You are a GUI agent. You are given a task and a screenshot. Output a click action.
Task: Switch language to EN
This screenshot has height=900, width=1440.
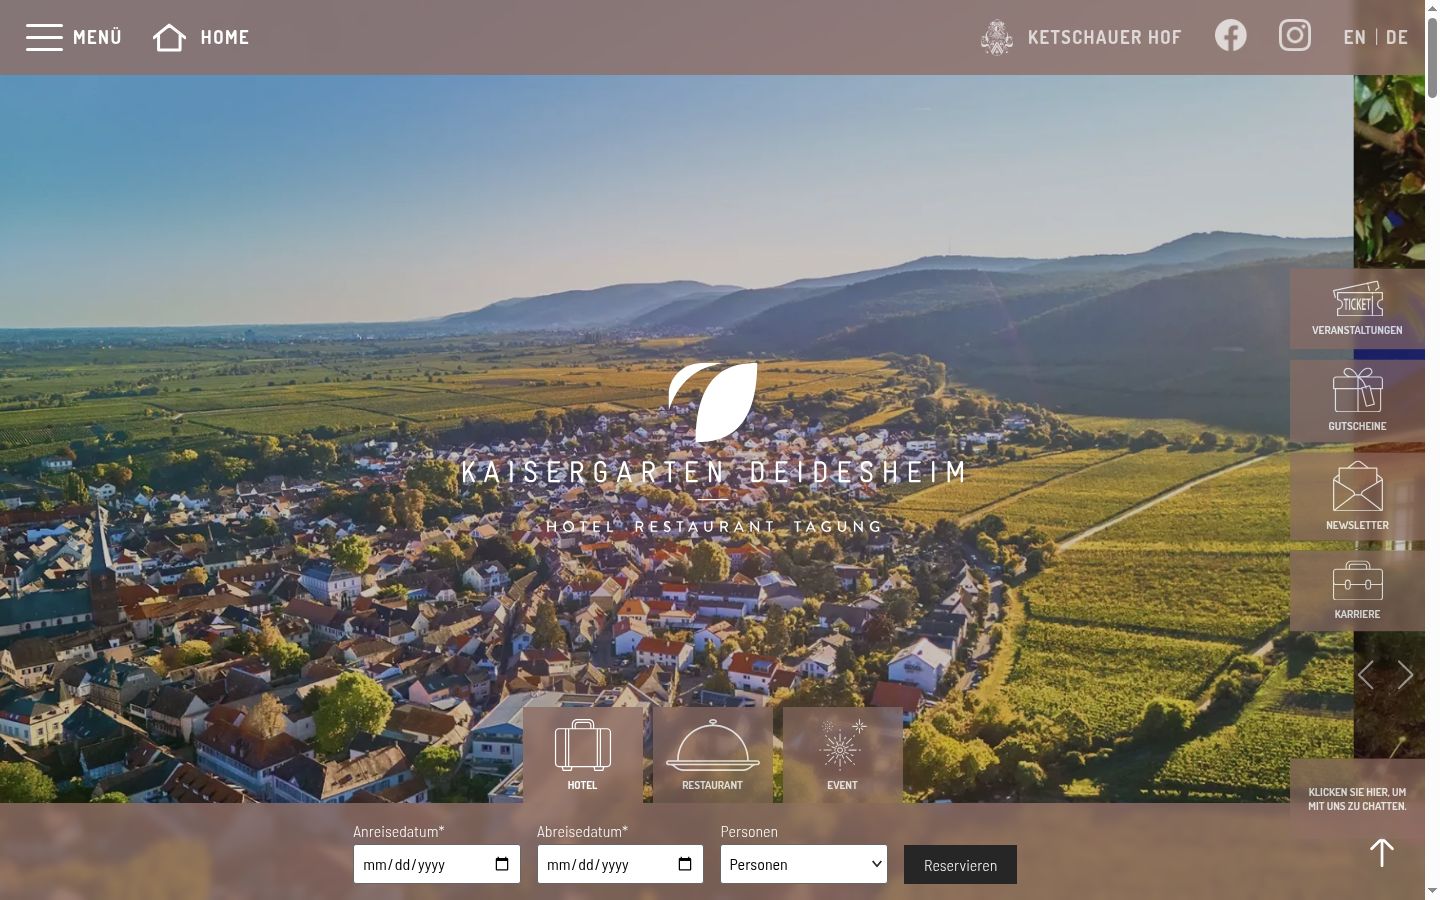pyautogui.click(x=1354, y=37)
